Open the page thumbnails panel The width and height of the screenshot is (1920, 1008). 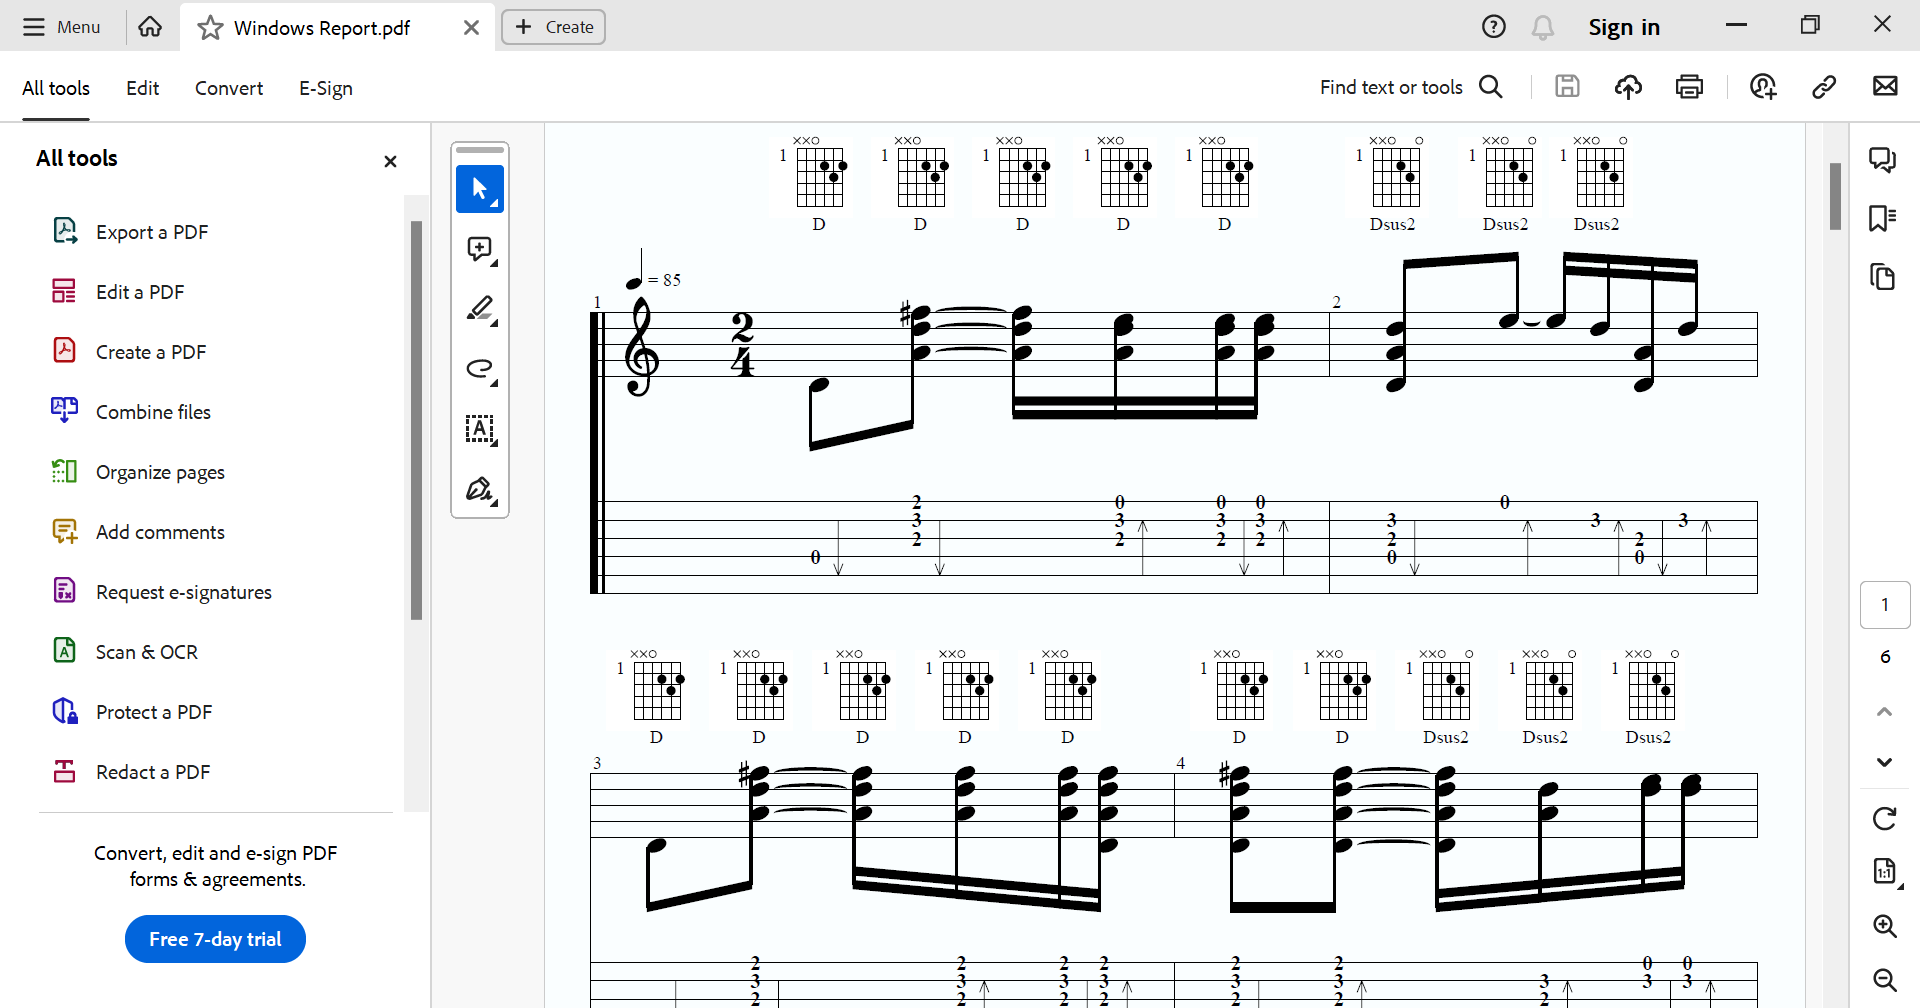click(1883, 277)
